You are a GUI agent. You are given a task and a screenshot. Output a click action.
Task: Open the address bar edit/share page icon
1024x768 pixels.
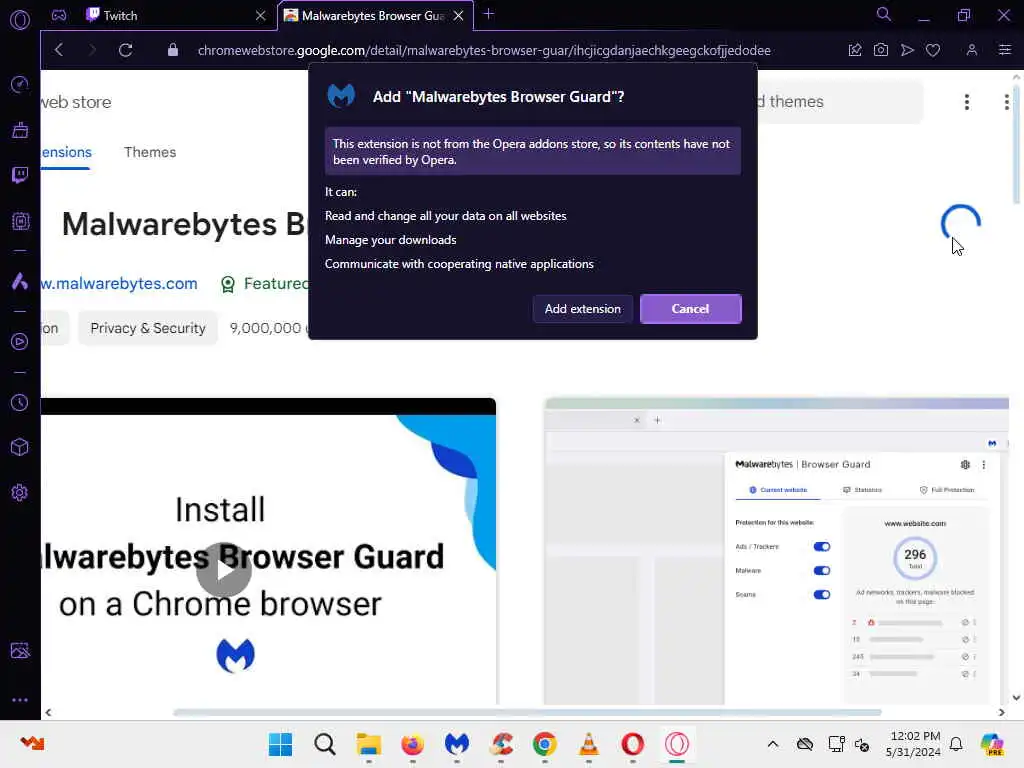click(855, 50)
